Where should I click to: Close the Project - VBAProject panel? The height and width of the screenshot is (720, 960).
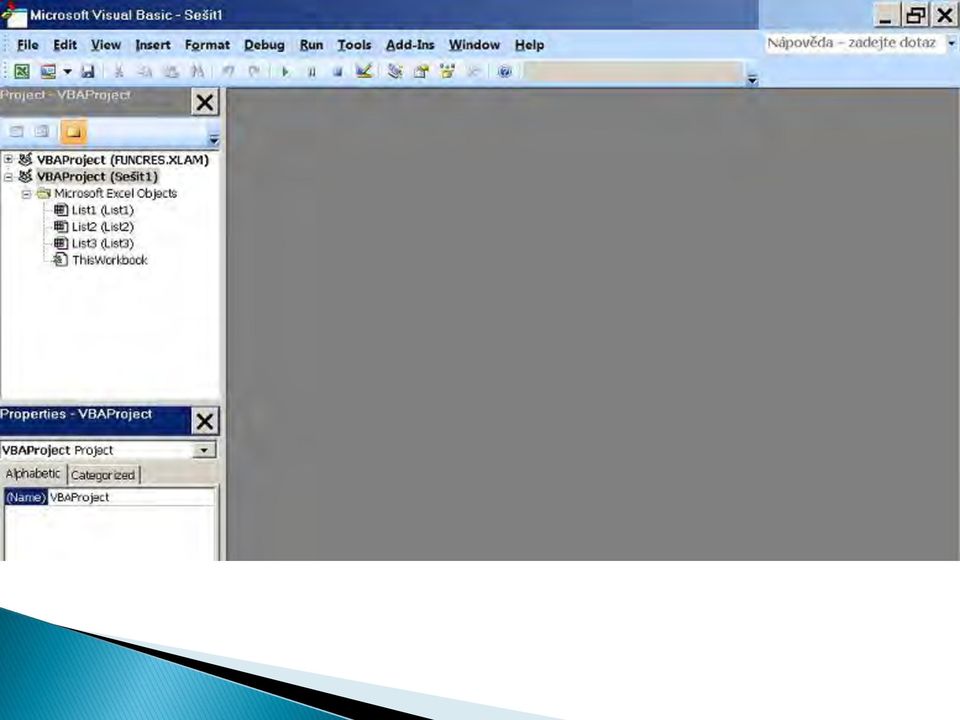205,102
